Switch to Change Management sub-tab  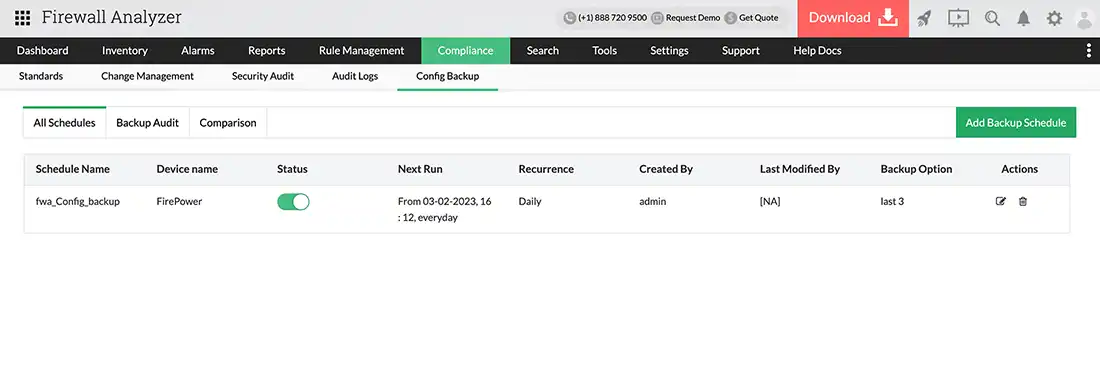(x=147, y=76)
